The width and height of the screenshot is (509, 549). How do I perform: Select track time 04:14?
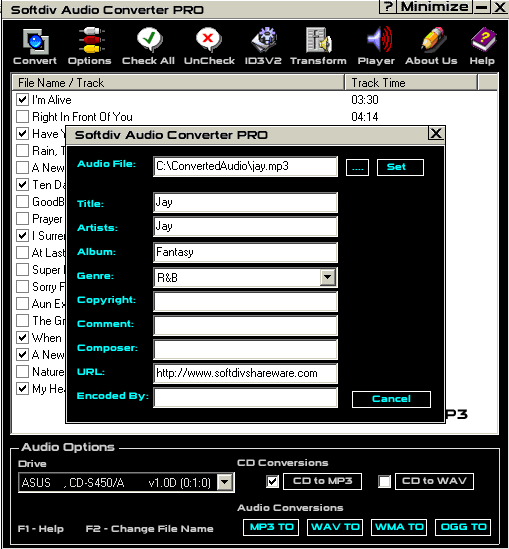click(x=365, y=117)
